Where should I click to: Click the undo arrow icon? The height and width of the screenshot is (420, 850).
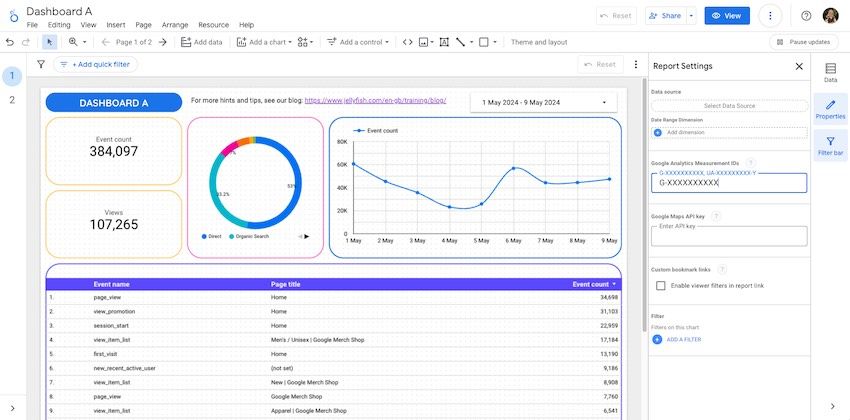[x=10, y=42]
